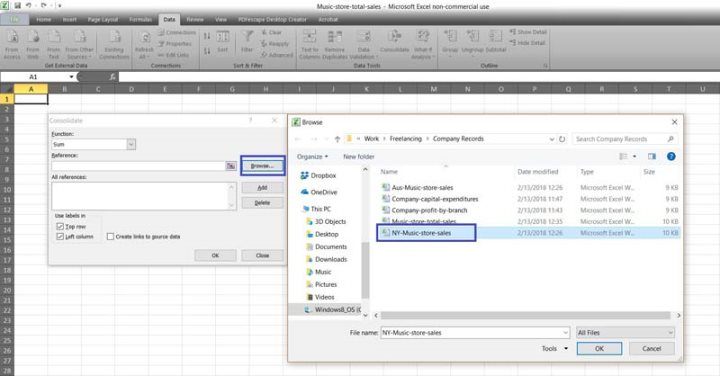
Task: Open the Downloads folder in the navigation pane
Action: [326, 259]
